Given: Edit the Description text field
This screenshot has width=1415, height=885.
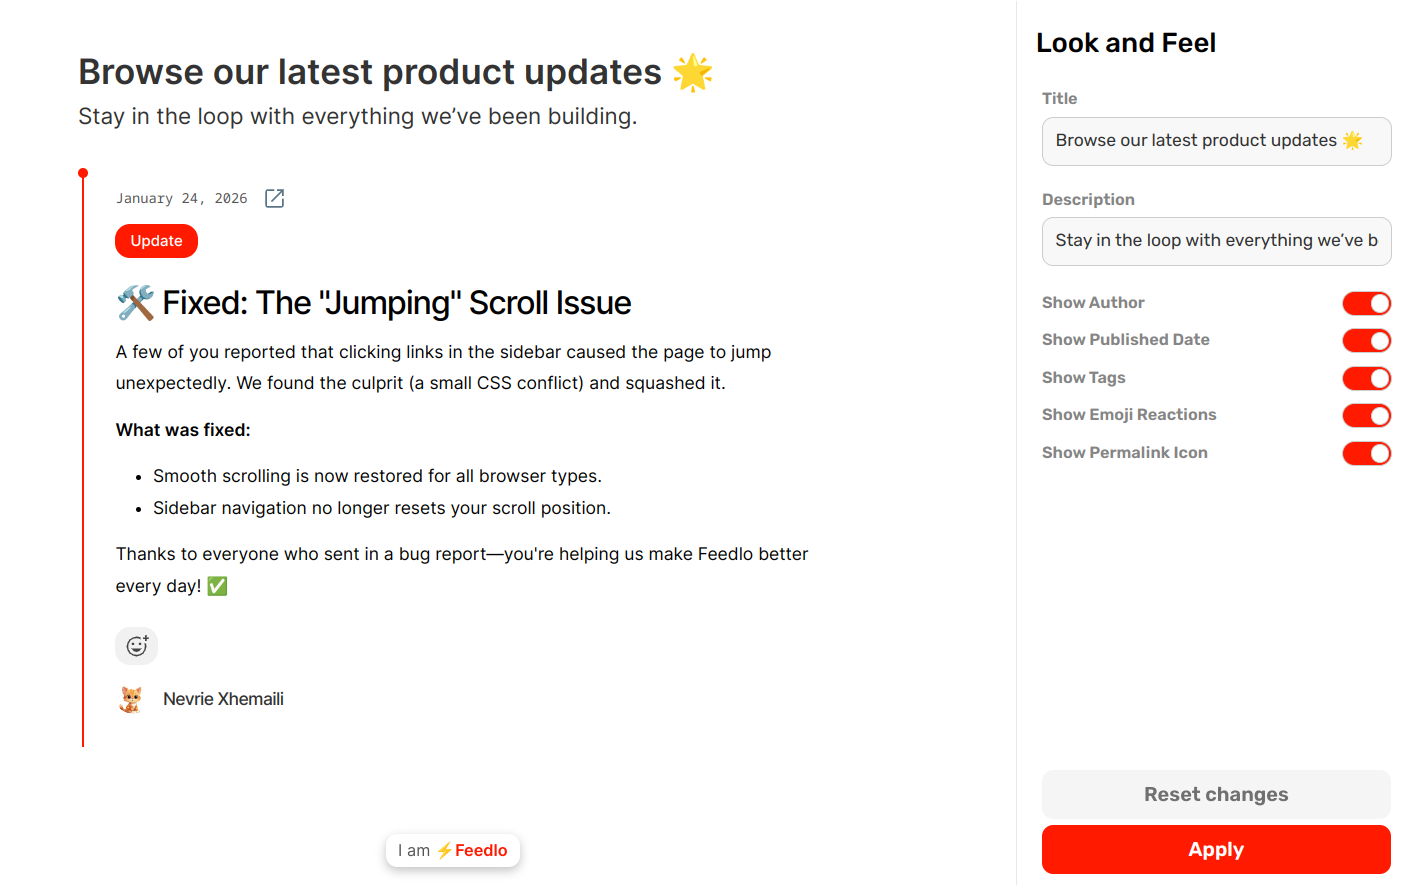Looking at the screenshot, I should tap(1216, 241).
